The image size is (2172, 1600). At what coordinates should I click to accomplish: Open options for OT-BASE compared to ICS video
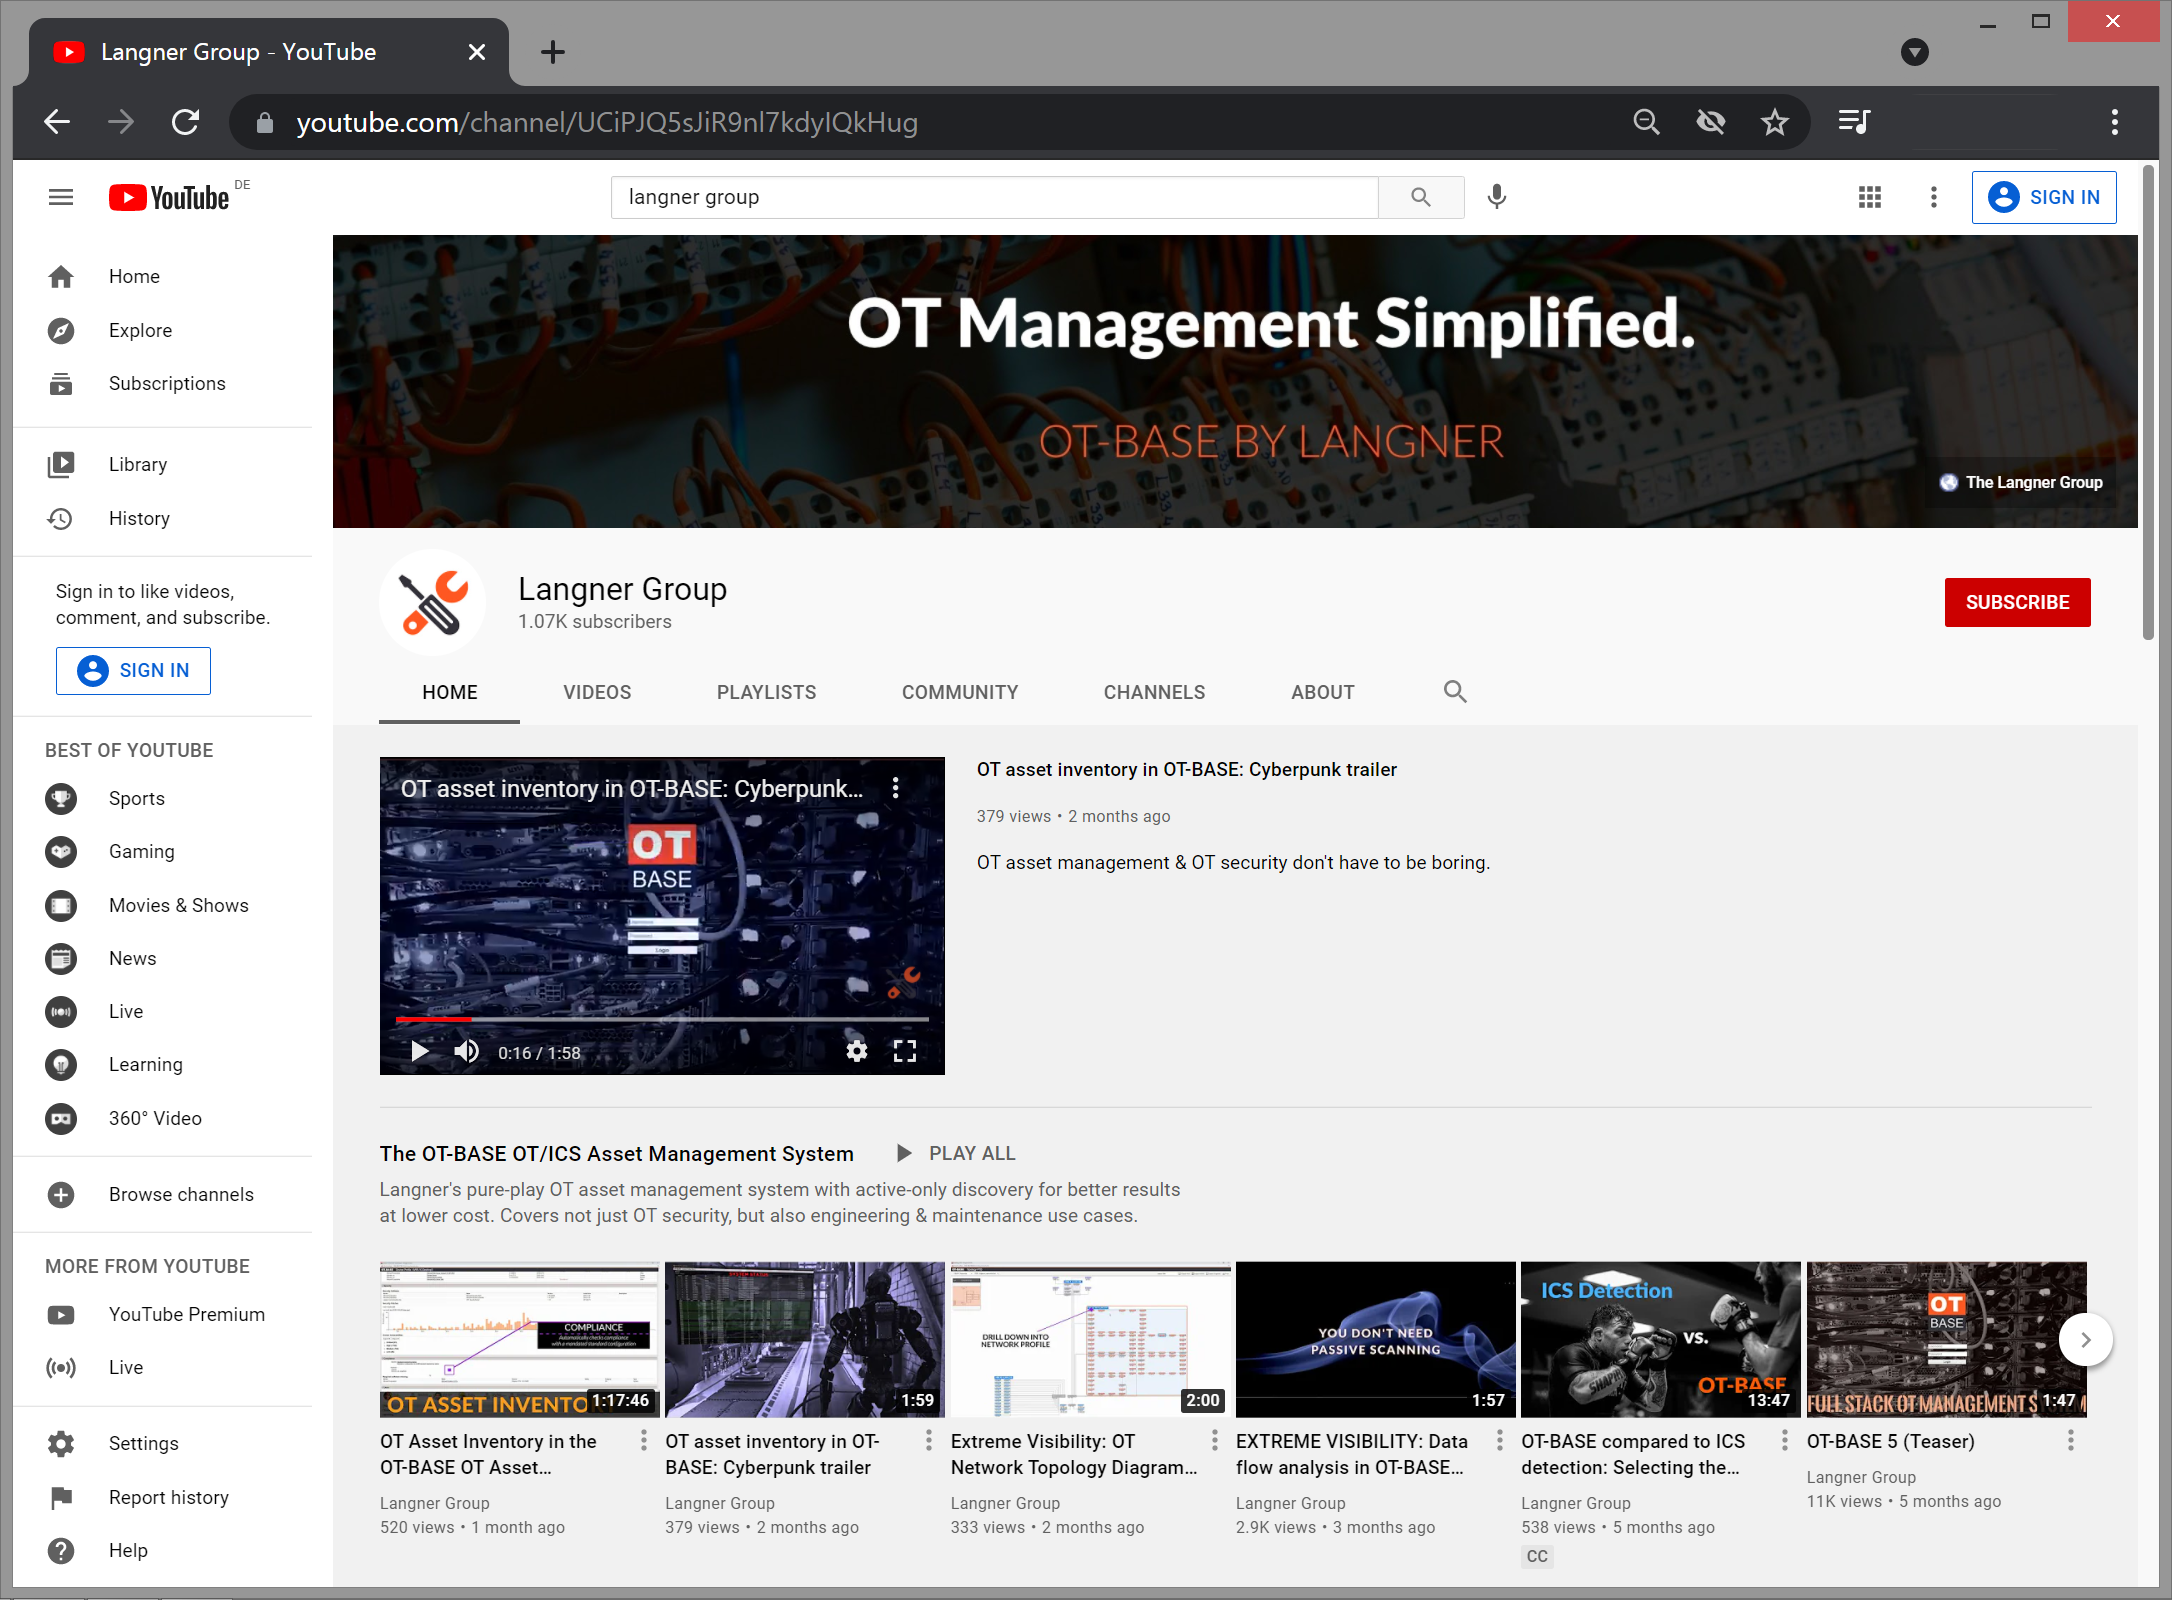[x=1784, y=1440]
